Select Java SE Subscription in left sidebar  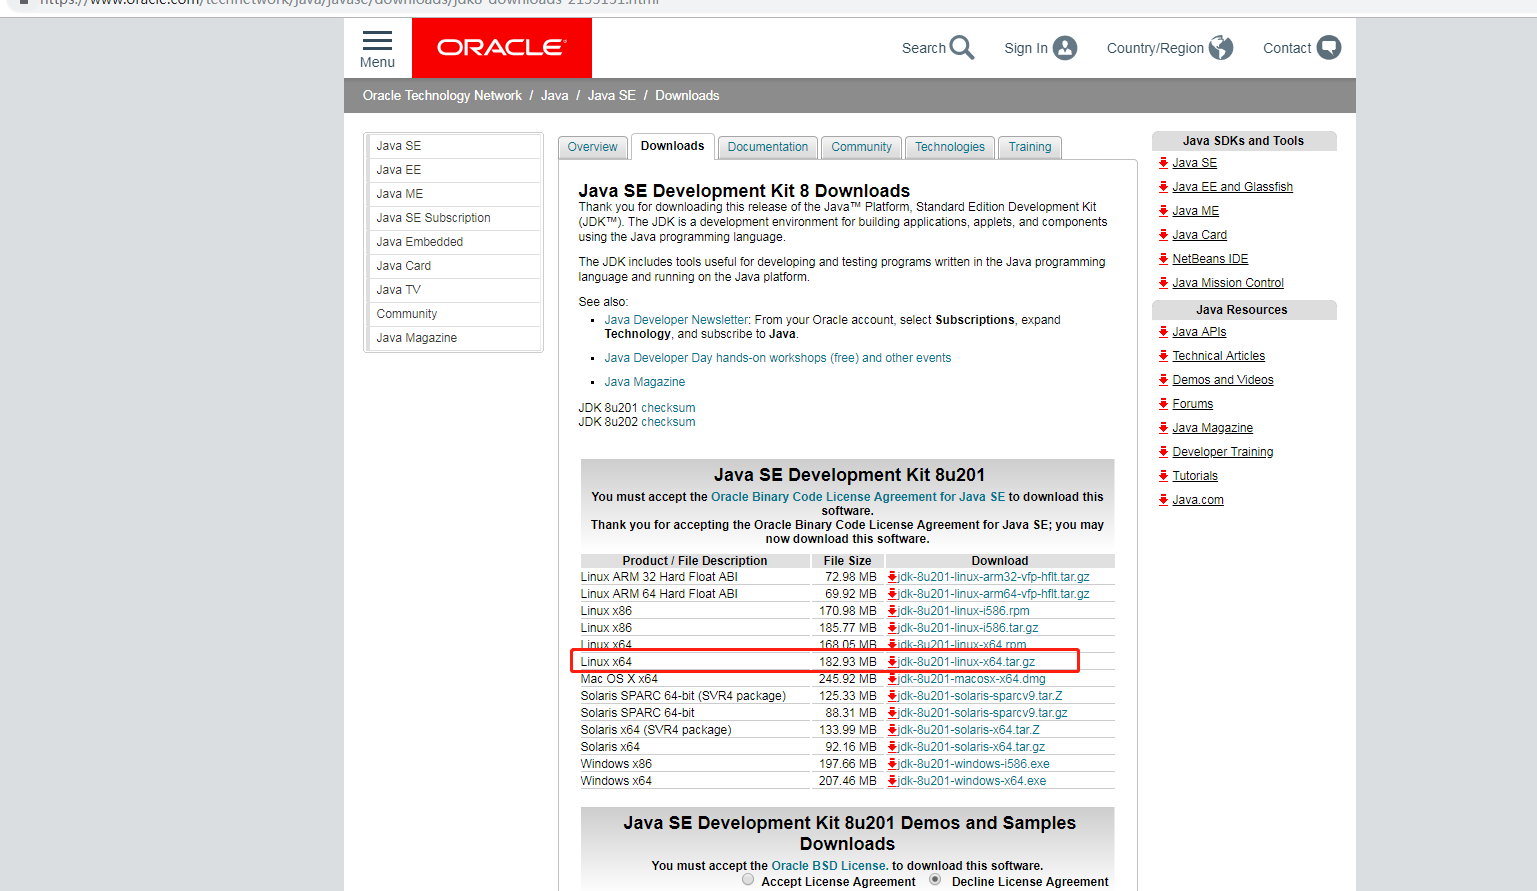click(455, 218)
